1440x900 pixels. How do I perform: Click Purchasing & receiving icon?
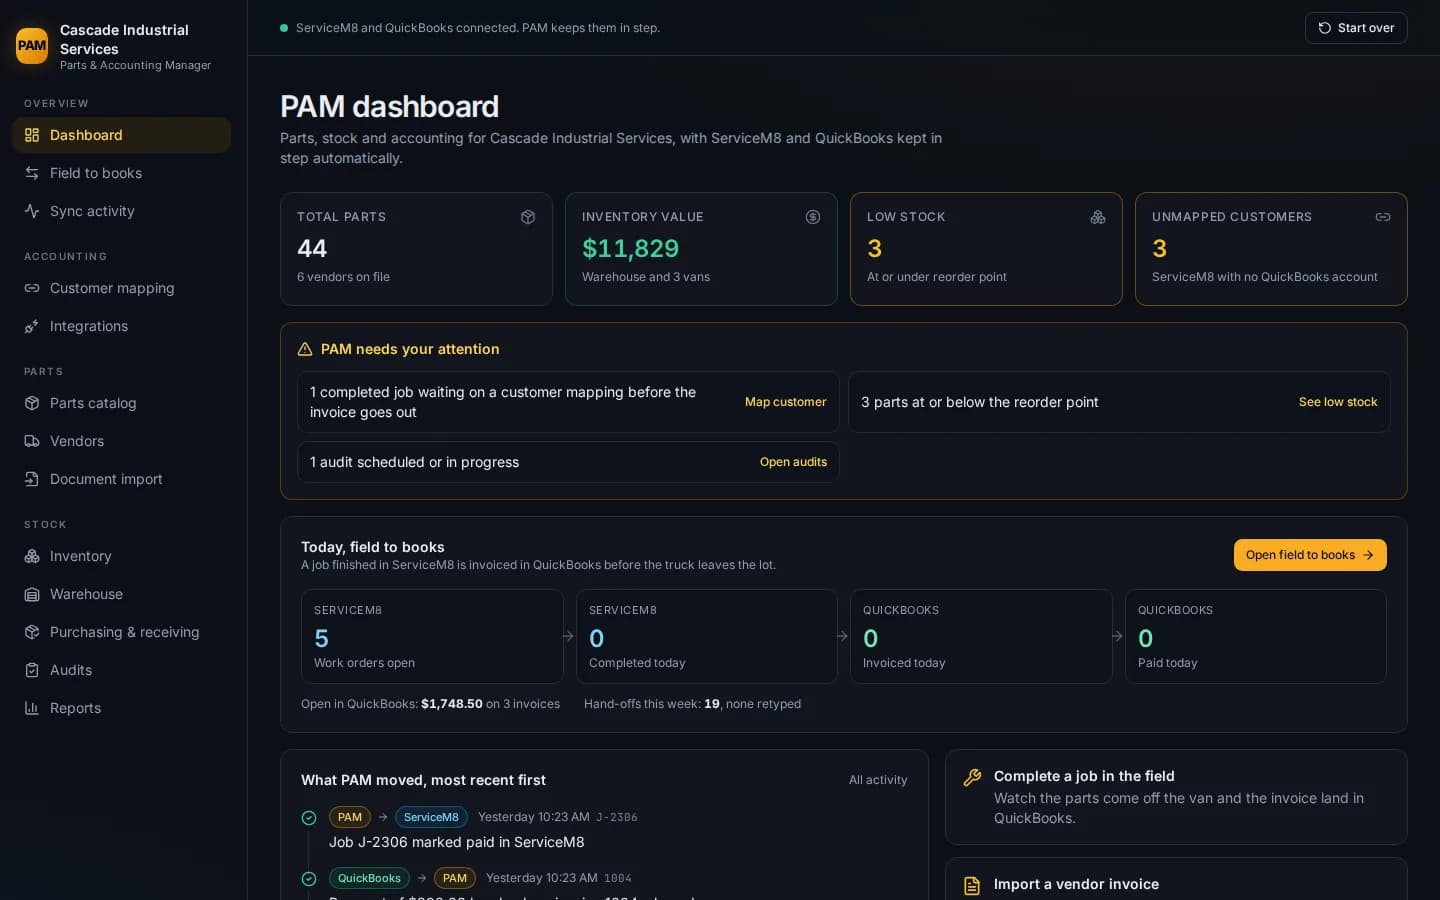click(x=32, y=632)
